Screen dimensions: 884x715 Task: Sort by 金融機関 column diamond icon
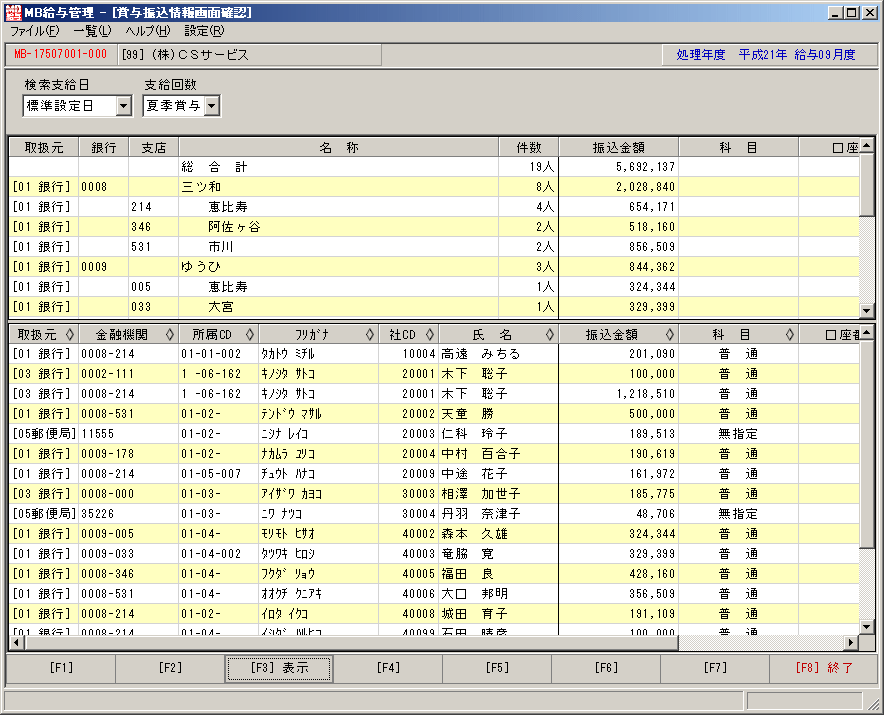[x=170, y=334]
